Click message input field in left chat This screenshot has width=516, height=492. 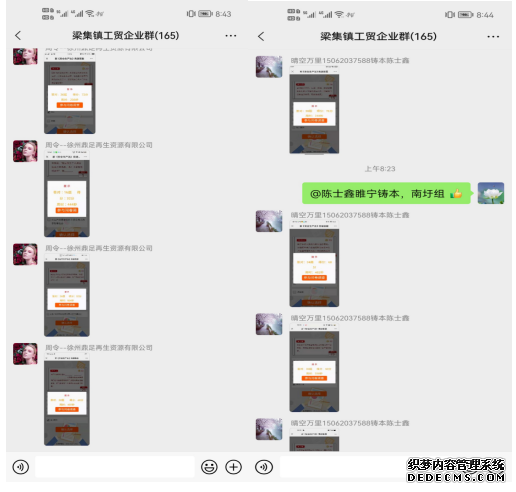[115, 467]
